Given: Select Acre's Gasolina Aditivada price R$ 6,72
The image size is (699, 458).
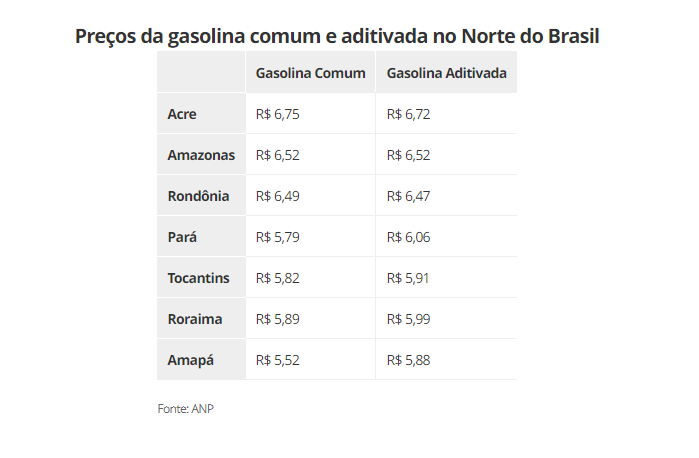Looking at the screenshot, I should point(408,114).
